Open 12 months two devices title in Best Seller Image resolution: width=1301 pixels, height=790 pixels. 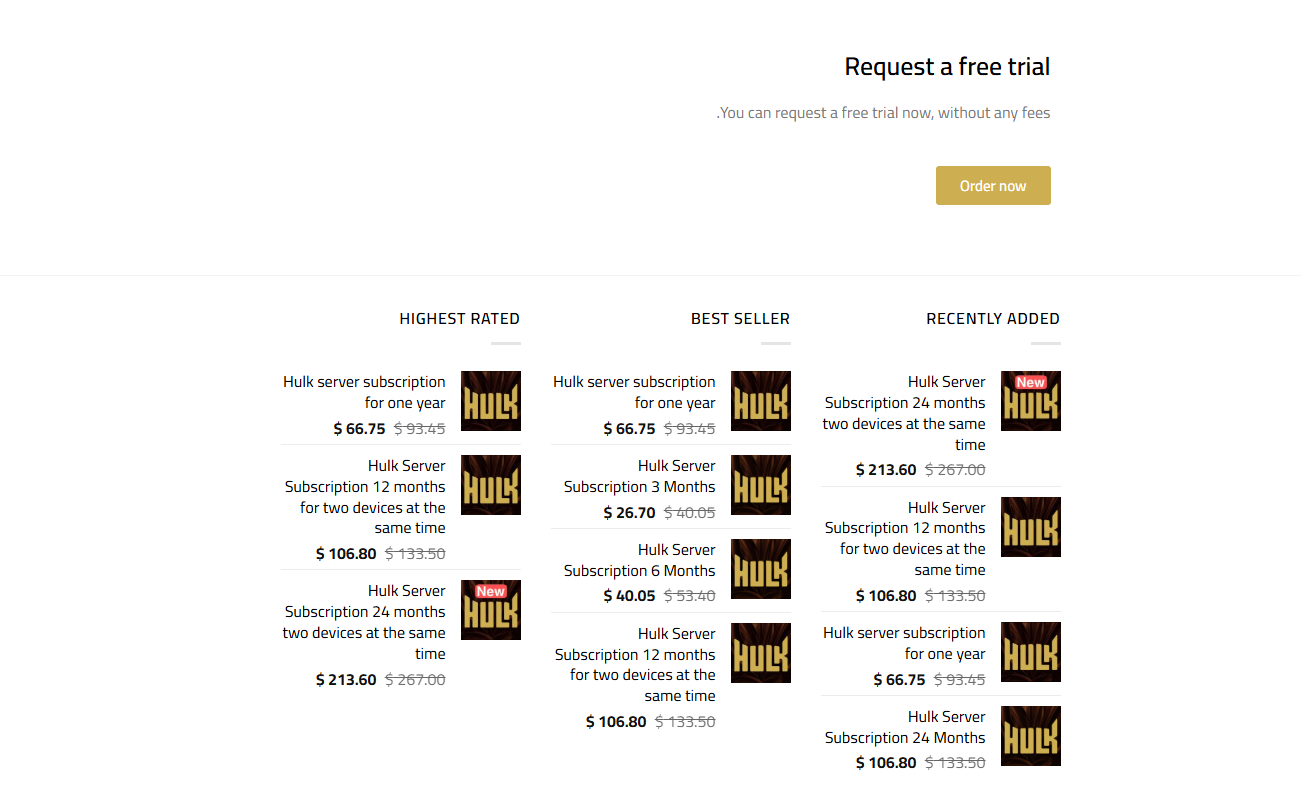click(636, 665)
